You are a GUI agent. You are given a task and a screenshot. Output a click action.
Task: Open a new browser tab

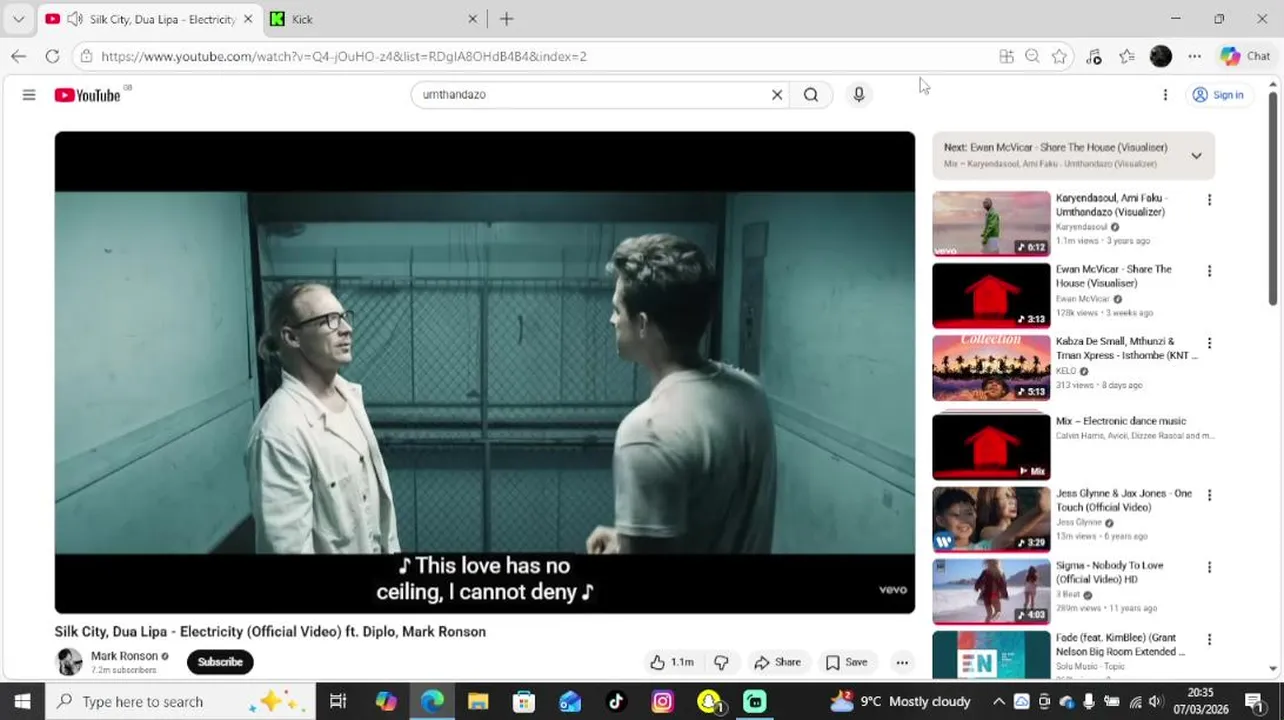(507, 19)
